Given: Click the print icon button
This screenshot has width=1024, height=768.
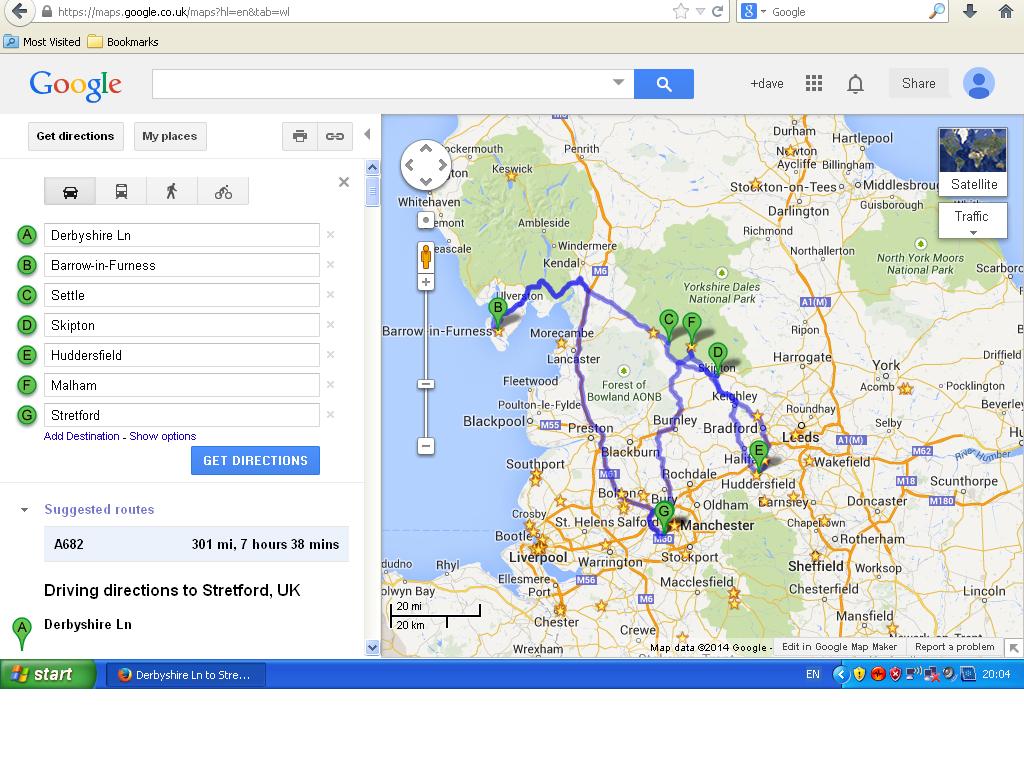Looking at the screenshot, I should click(300, 136).
